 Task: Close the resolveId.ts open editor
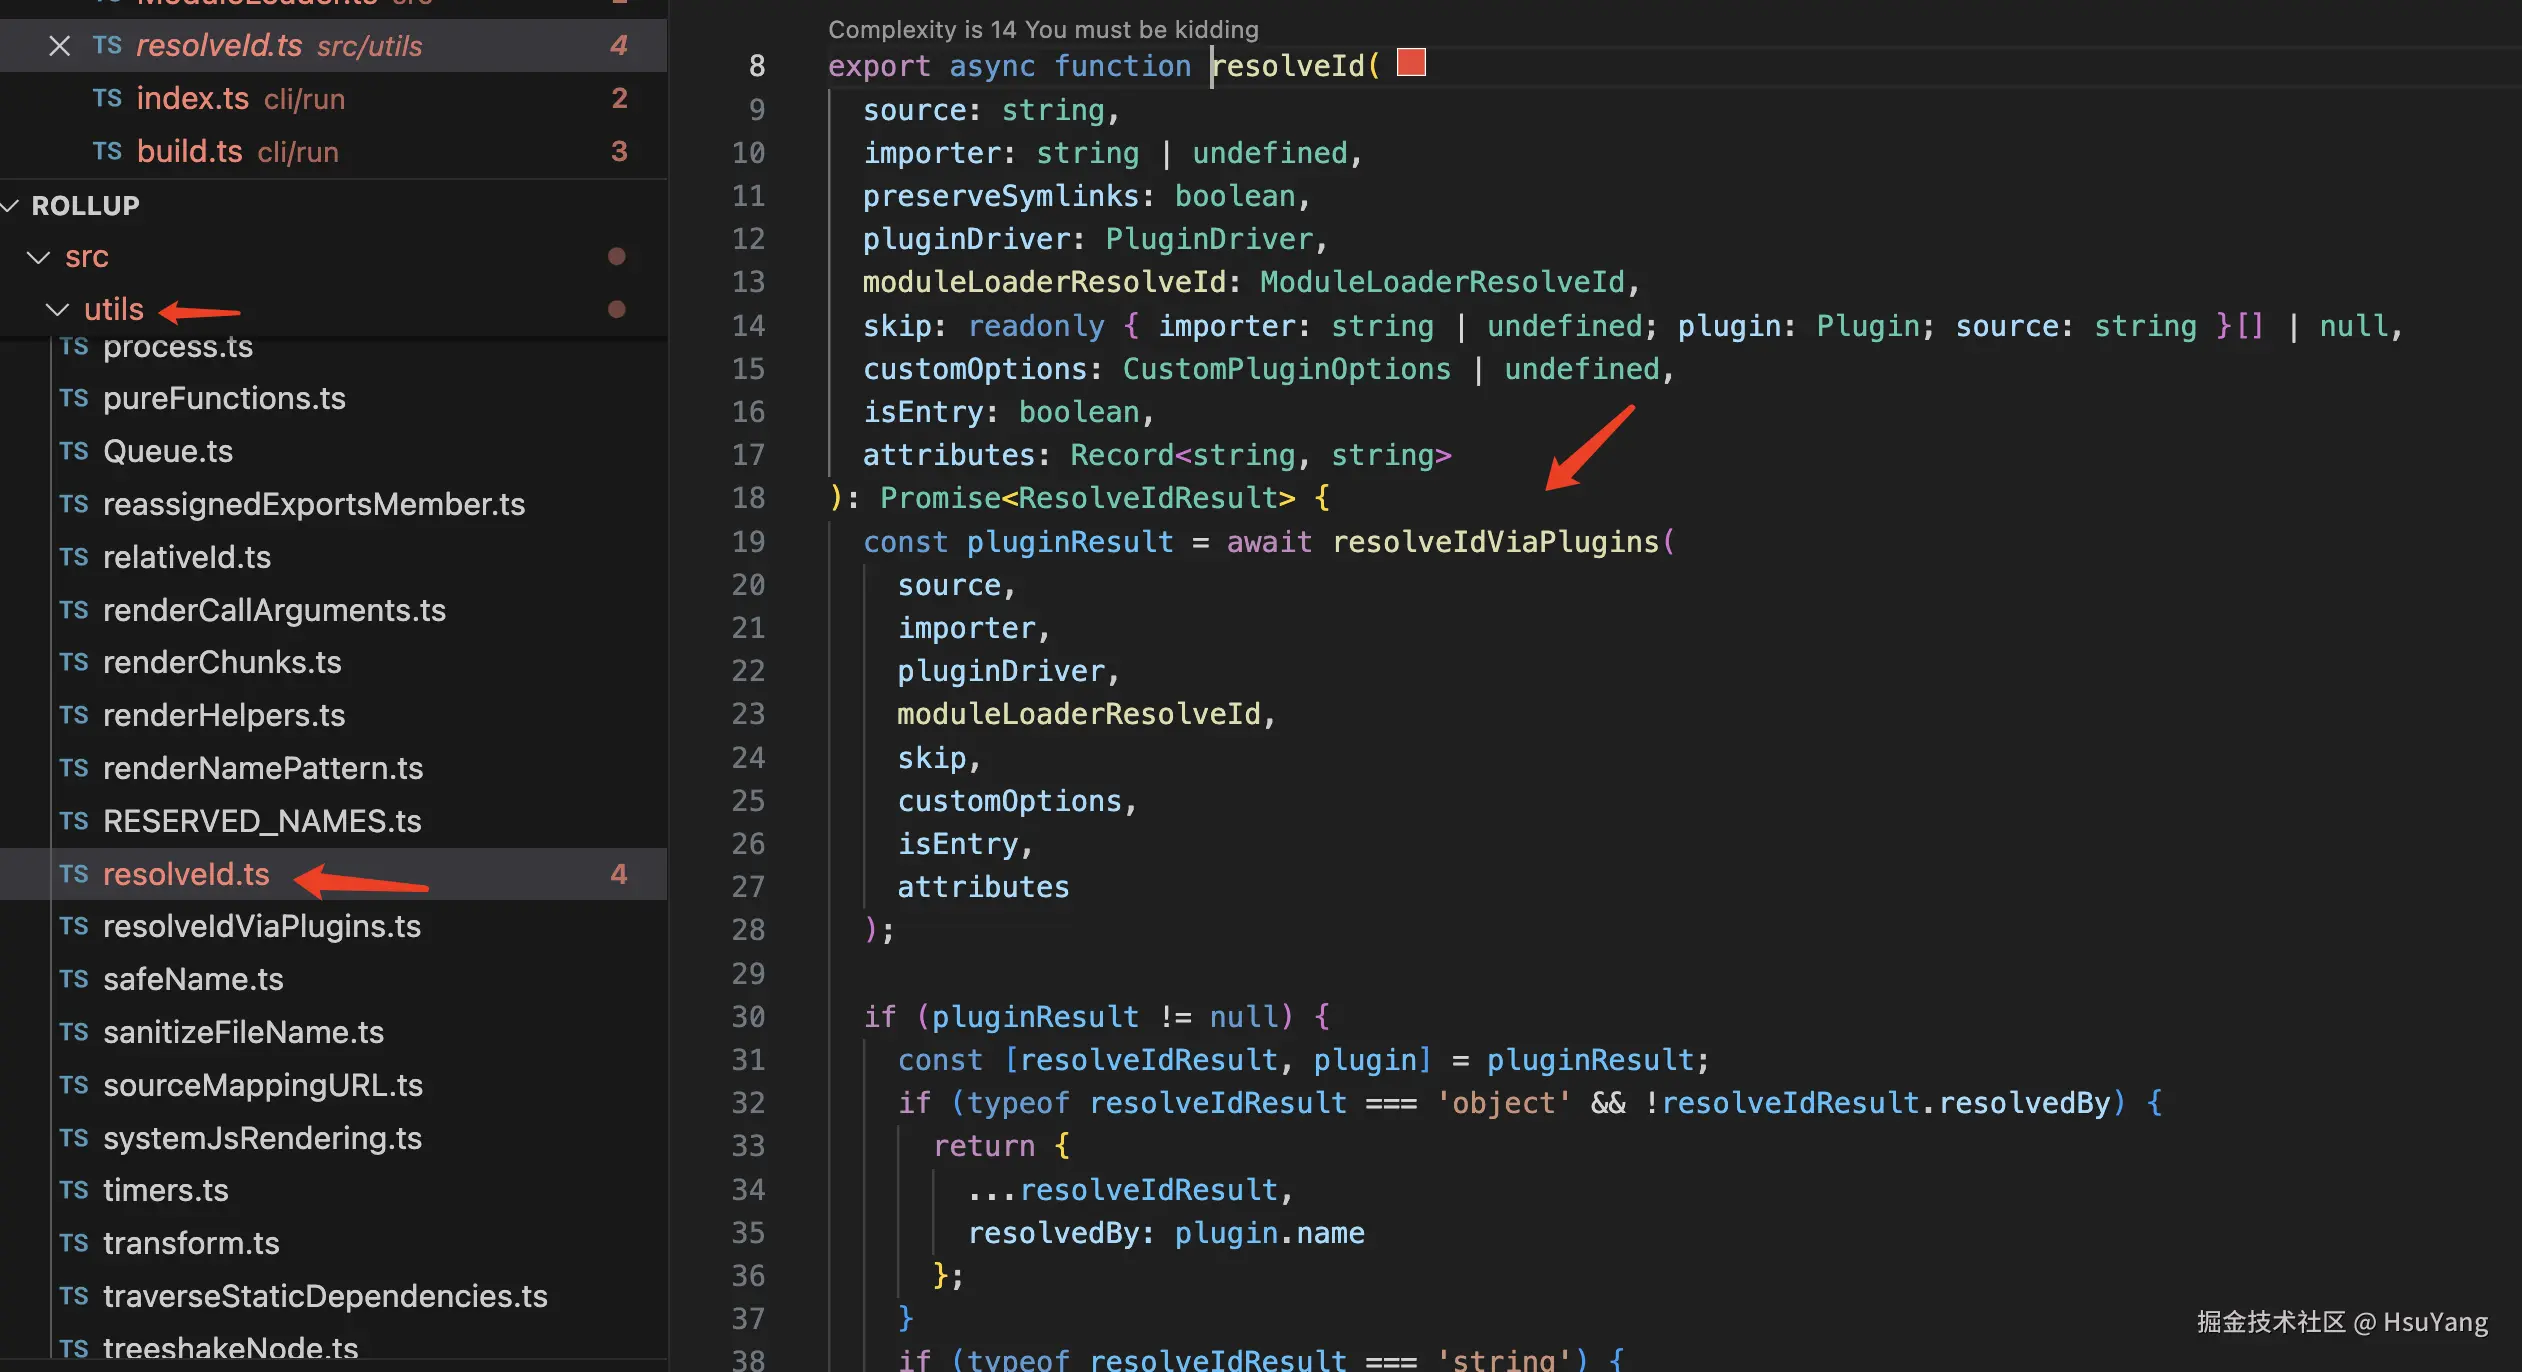[x=59, y=46]
